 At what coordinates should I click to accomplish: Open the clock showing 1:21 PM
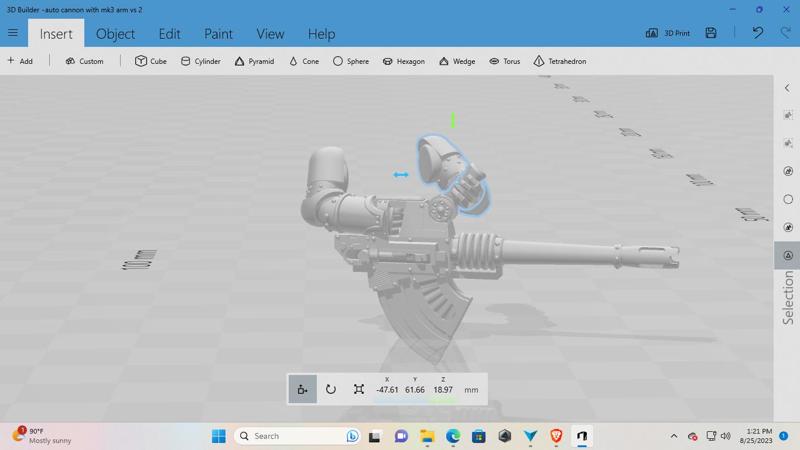pyautogui.click(x=756, y=436)
